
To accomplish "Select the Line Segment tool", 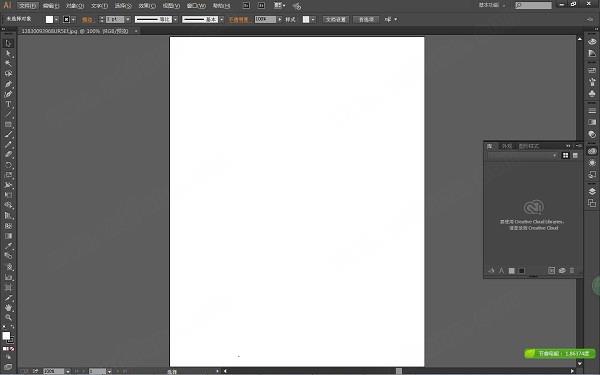I will pos(8,114).
